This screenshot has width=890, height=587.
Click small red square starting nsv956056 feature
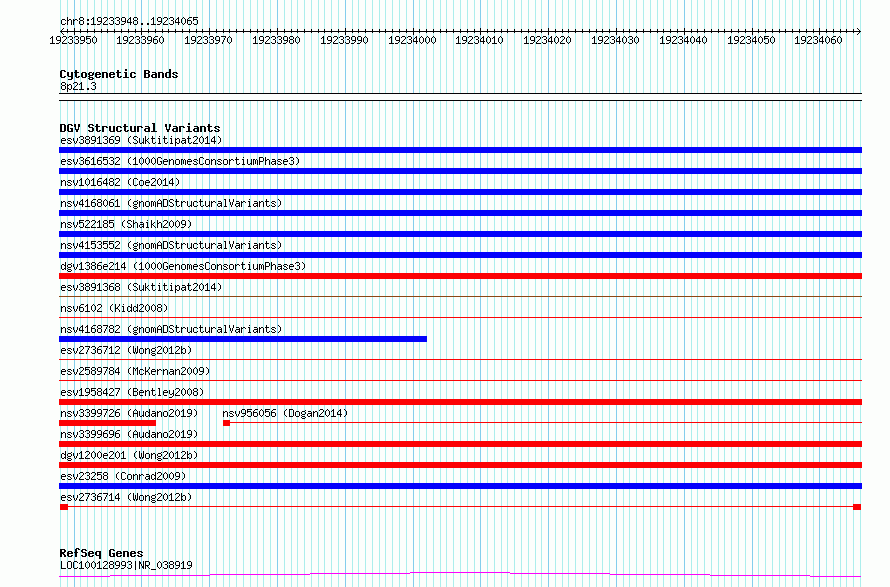(226, 423)
